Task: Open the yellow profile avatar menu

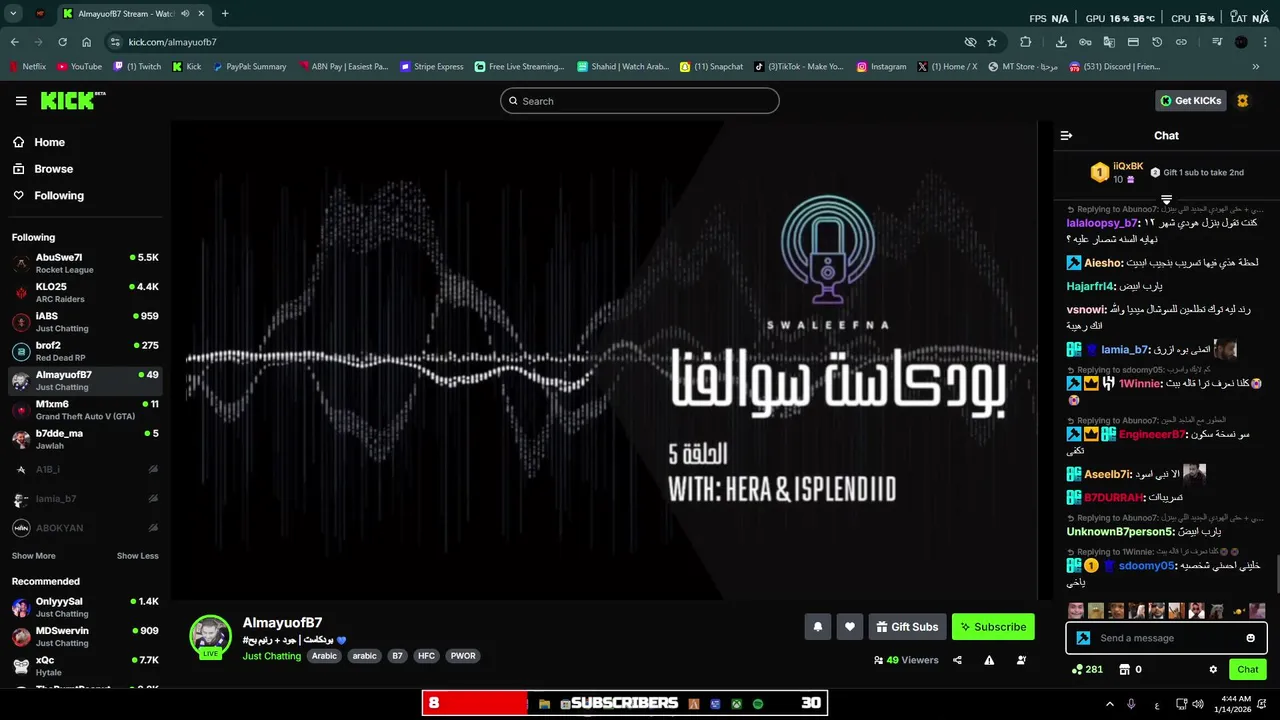Action: 1243,101
